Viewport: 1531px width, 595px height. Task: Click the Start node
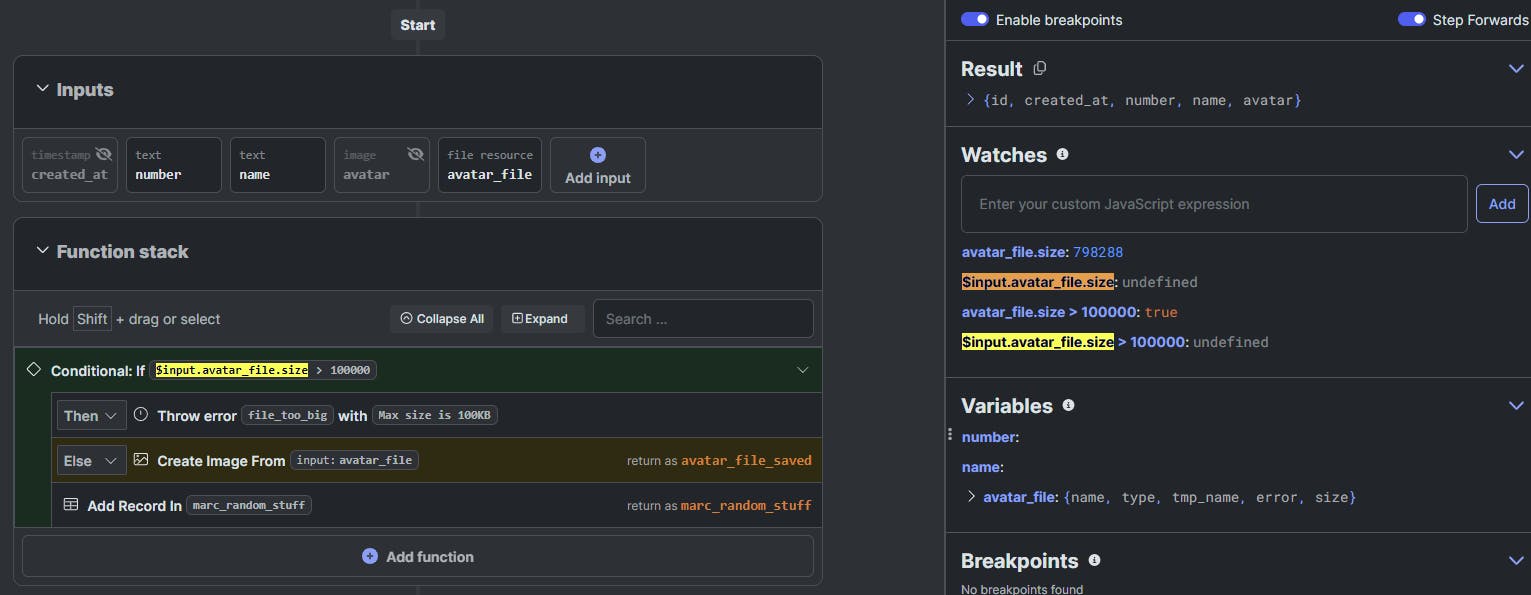tap(417, 25)
